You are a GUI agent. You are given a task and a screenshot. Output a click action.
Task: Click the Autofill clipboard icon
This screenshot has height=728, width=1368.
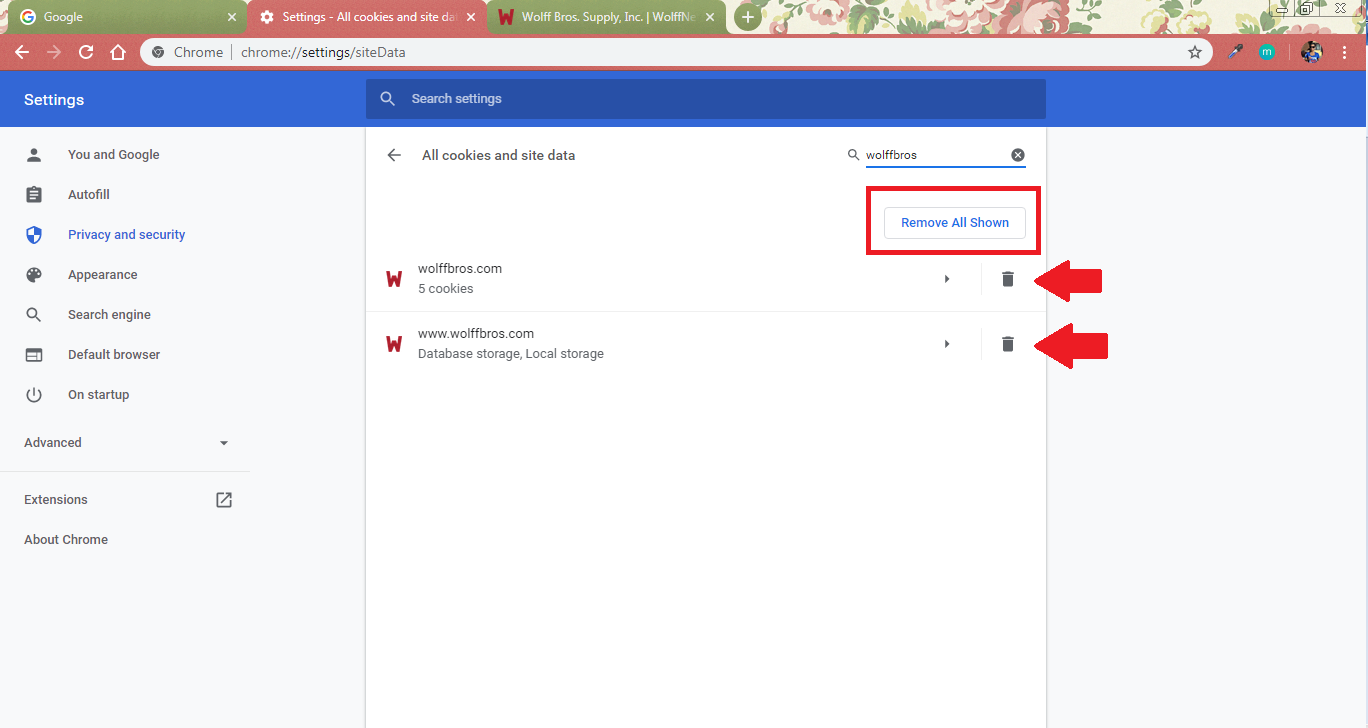pyautogui.click(x=34, y=195)
